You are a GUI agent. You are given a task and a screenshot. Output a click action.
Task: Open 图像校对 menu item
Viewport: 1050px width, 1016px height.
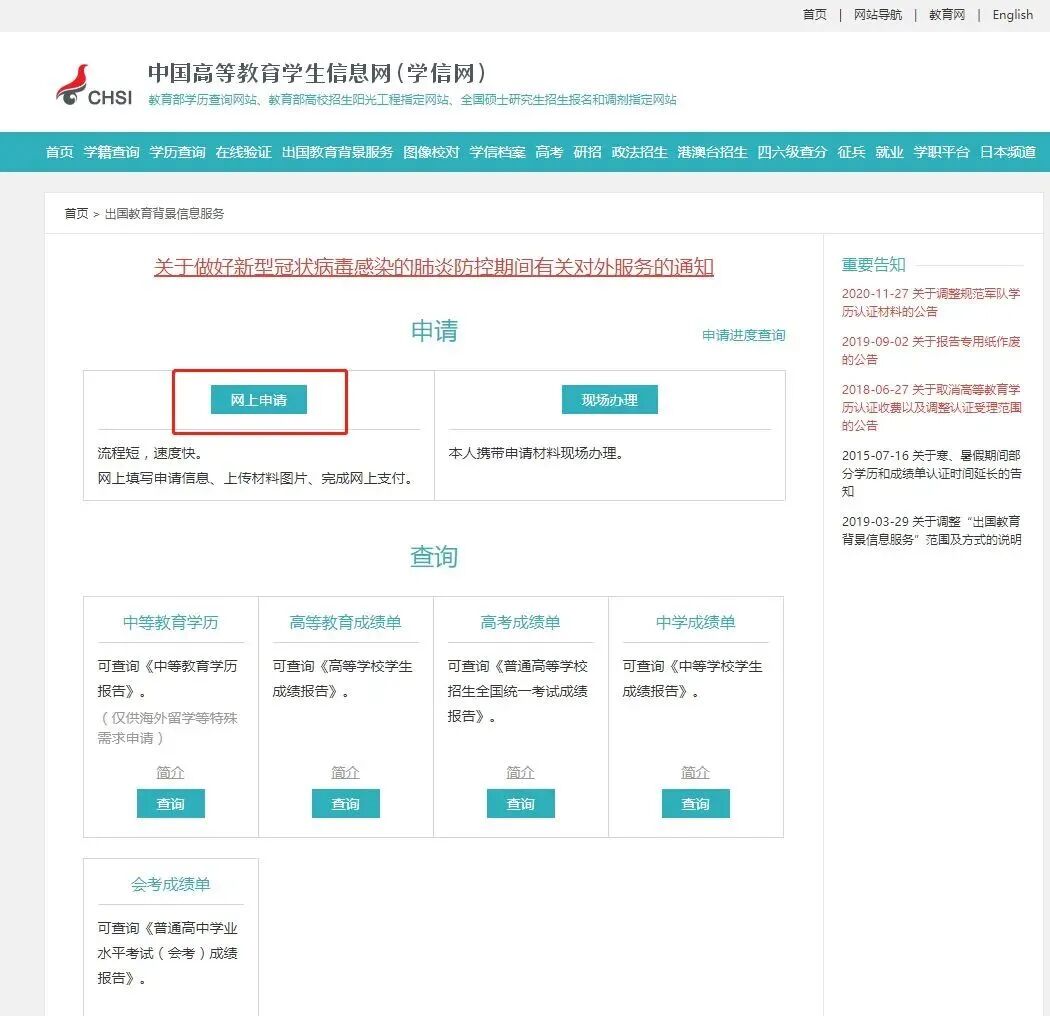point(431,152)
